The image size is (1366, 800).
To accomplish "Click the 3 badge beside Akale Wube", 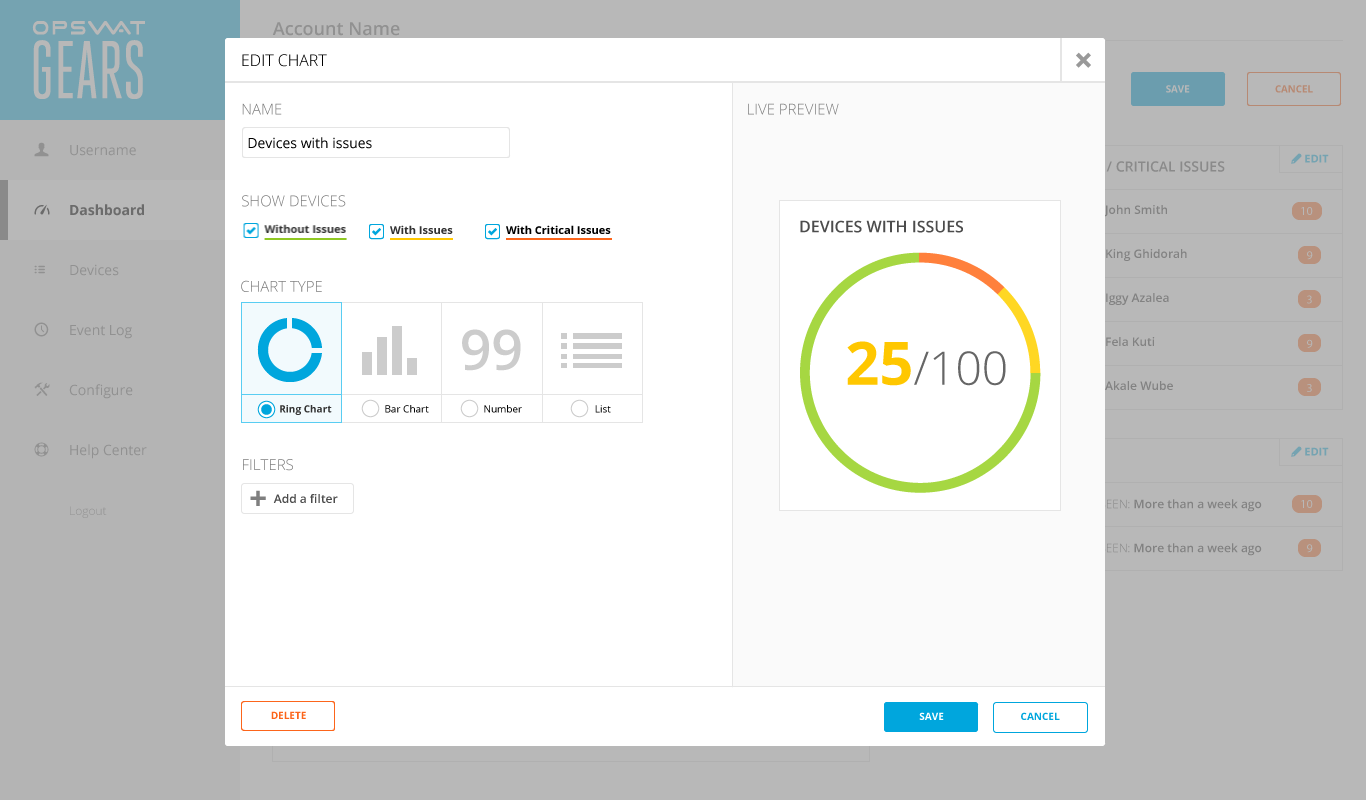I will coord(1309,387).
